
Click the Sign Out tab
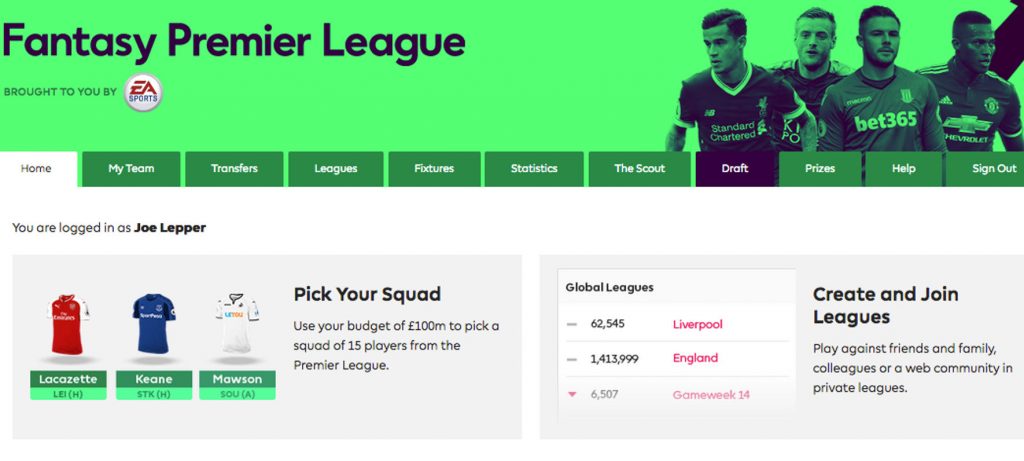tap(993, 169)
